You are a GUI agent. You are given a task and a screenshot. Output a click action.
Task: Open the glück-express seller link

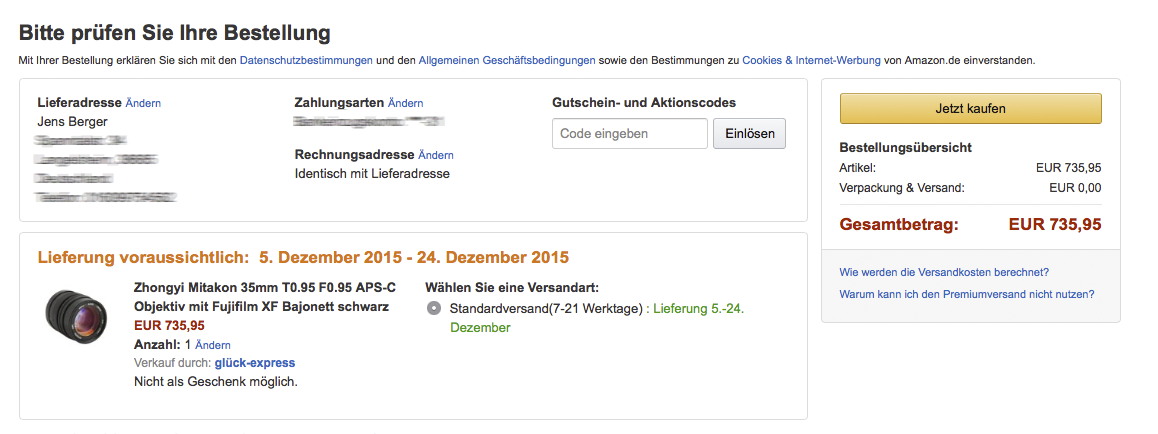click(x=255, y=362)
